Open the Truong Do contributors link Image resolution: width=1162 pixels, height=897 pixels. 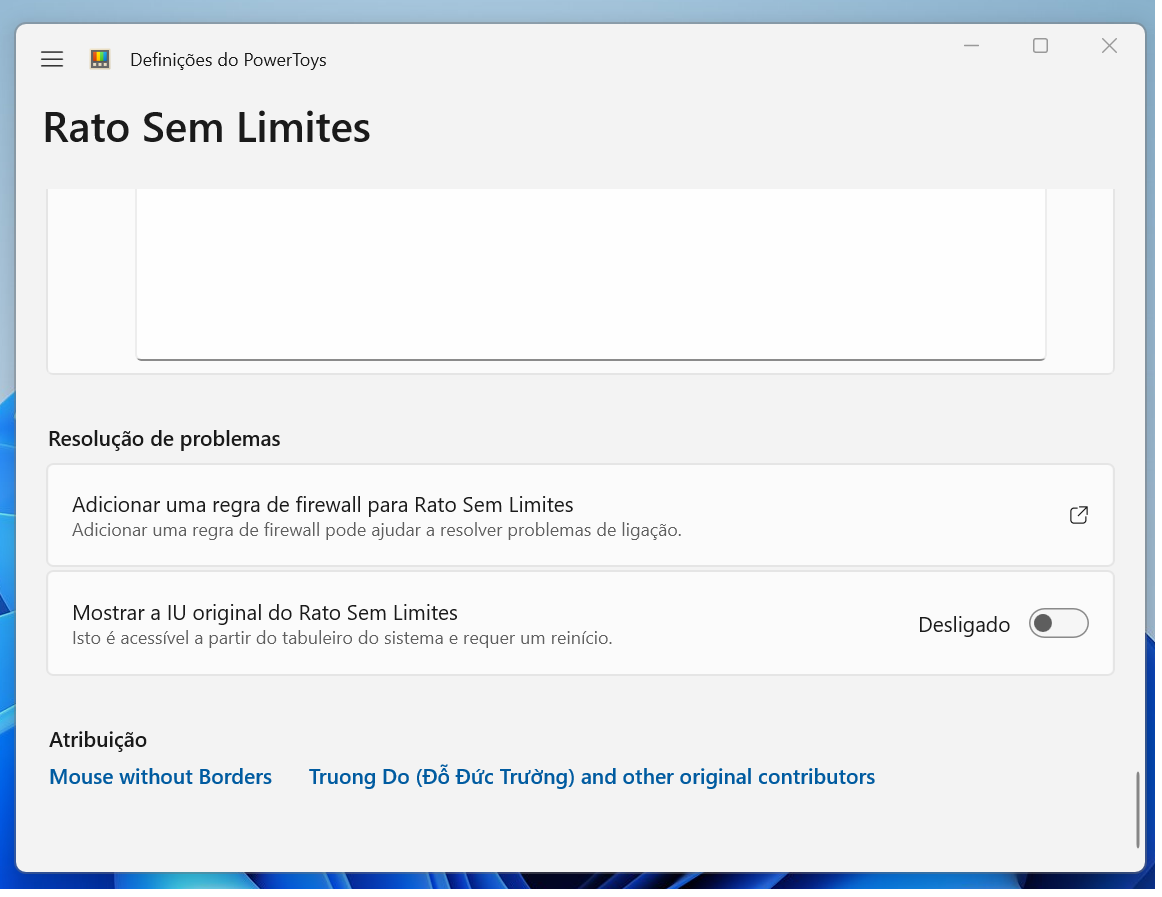591,777
